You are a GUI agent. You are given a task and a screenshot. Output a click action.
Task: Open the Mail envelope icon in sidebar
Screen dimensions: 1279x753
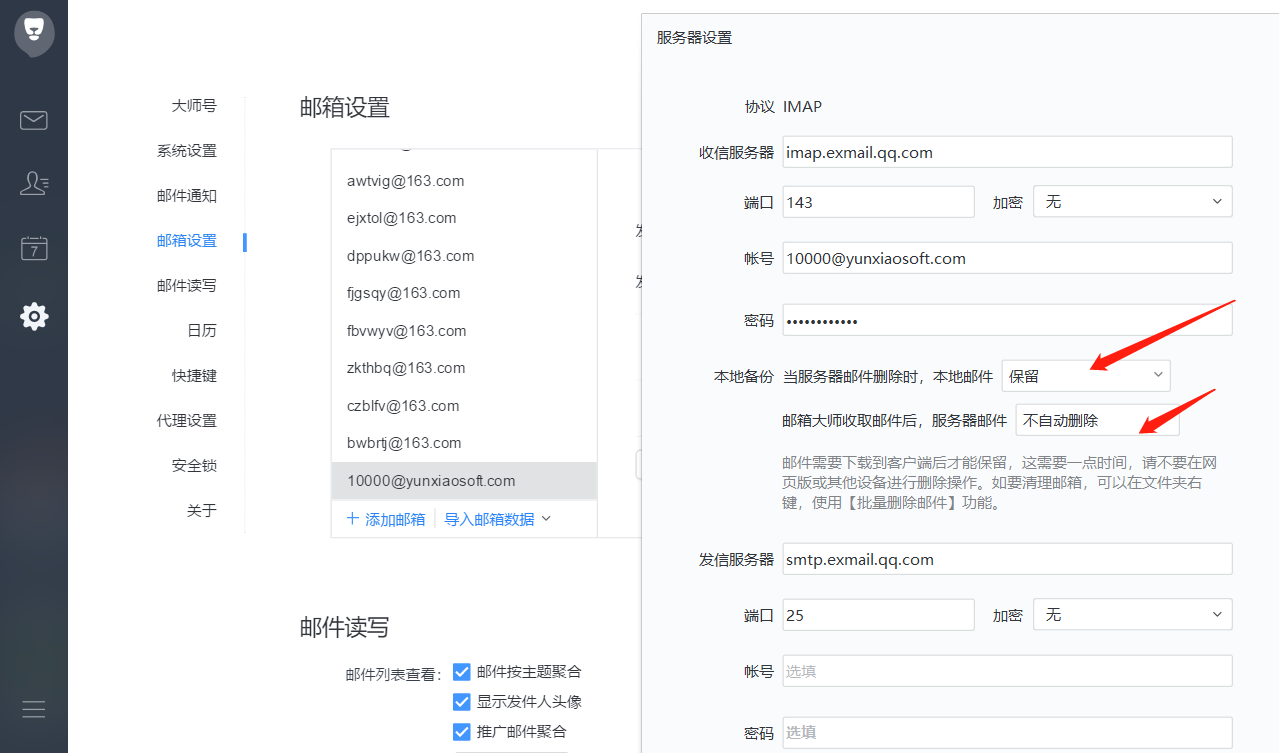(x=33, y=120)
